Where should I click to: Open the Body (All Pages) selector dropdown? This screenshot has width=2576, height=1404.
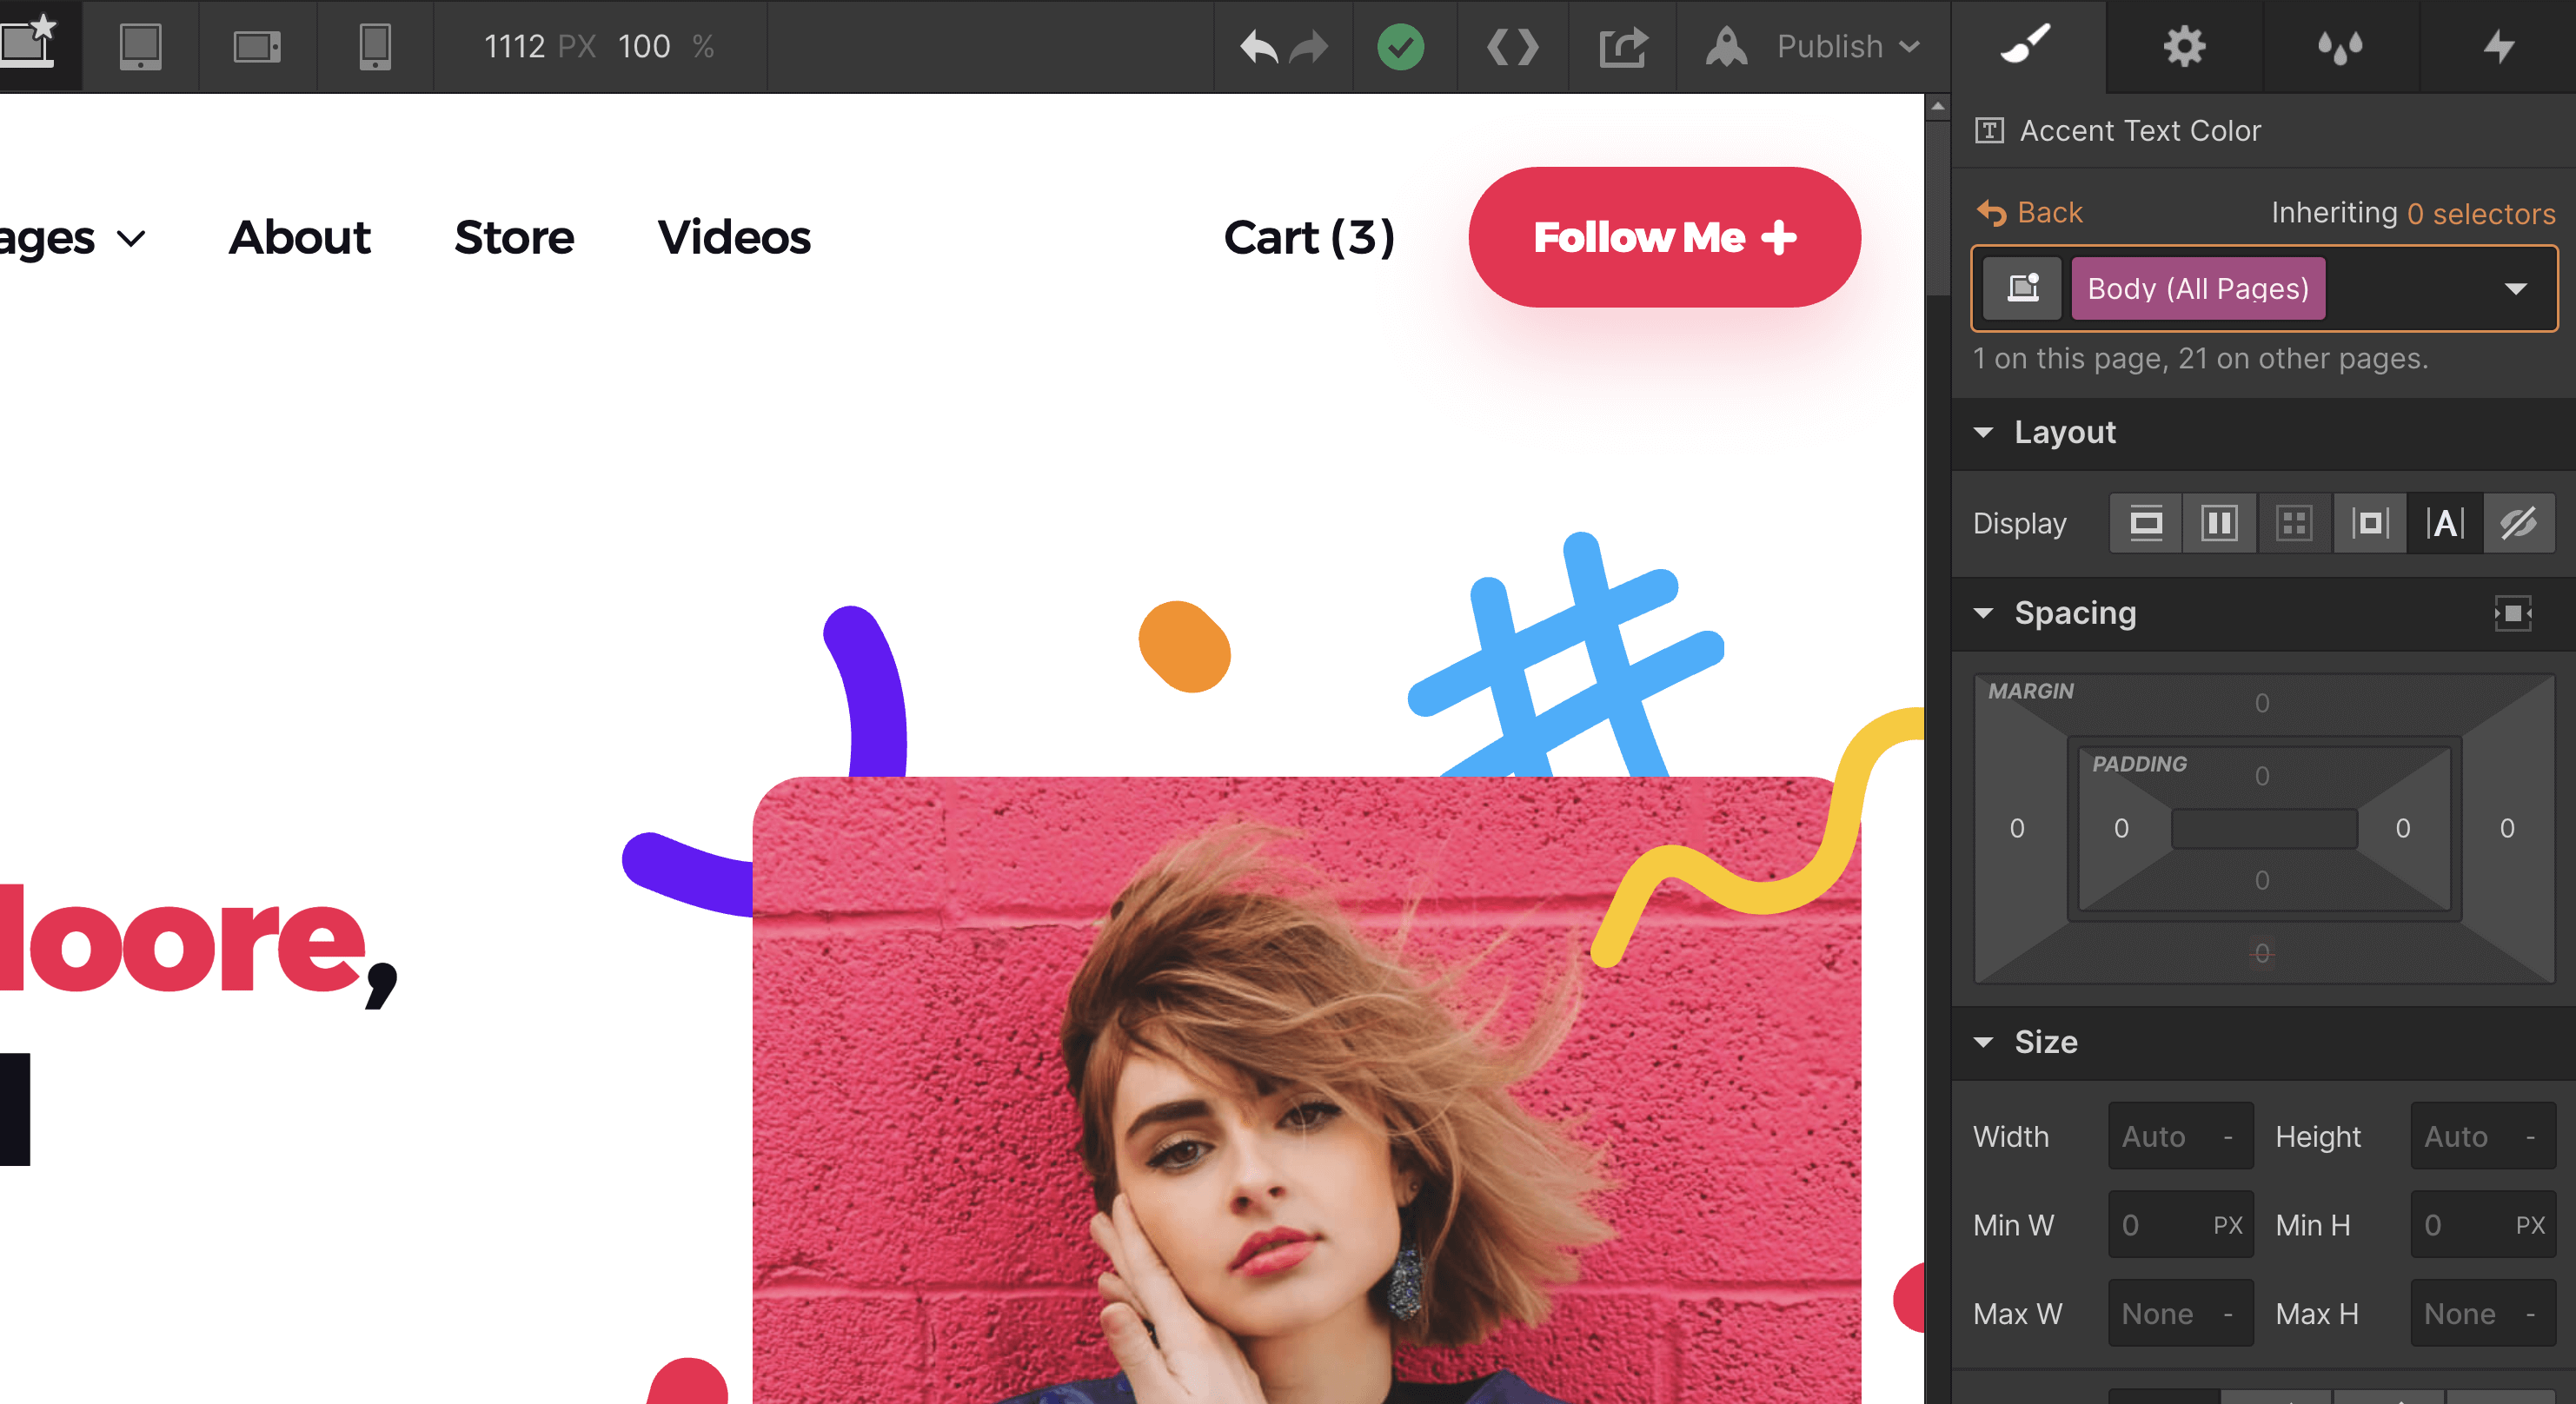tap(2516, 288)
